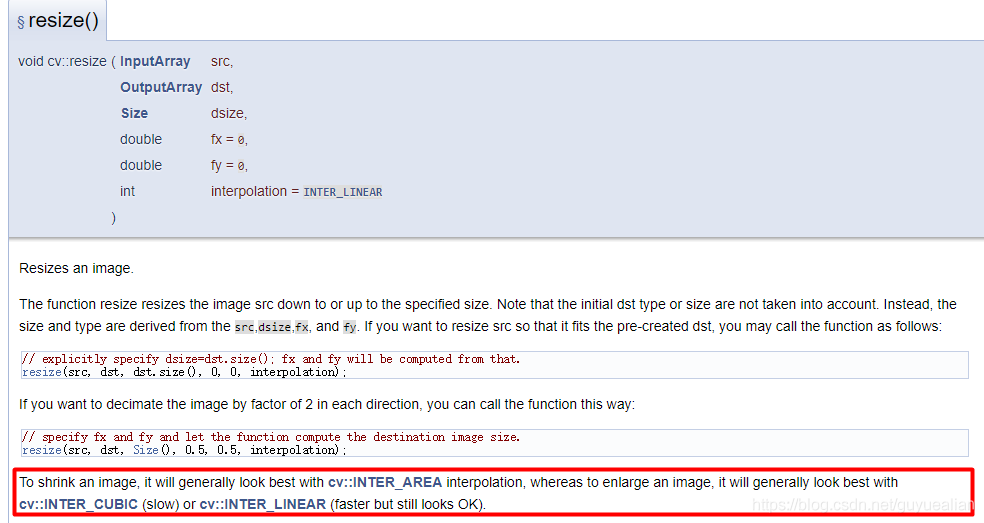Follow the bold Size type link in signature
Image resolution: width=984 pixels, height=523 pixels.
pos(134,113)
